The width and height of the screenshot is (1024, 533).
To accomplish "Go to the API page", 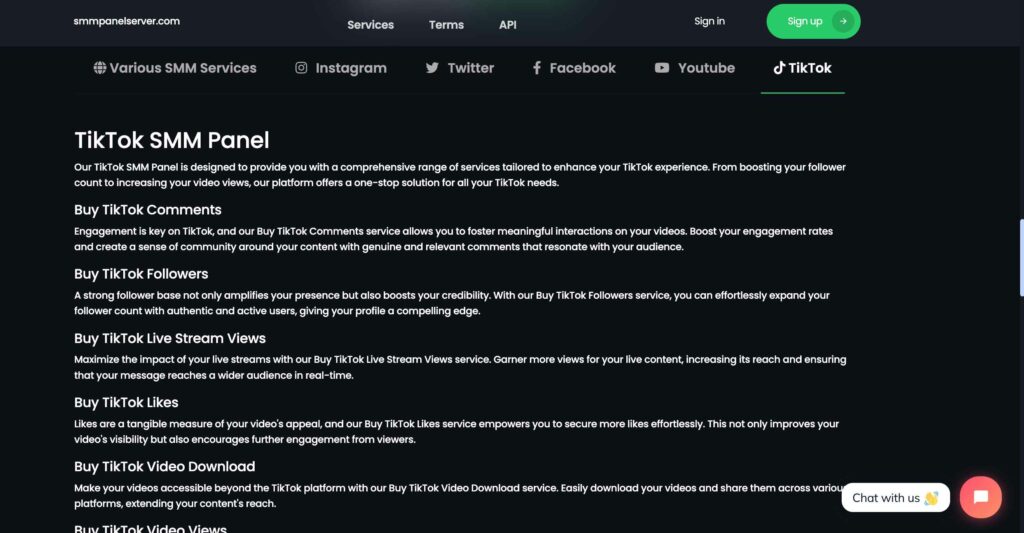I will click(x=508, y=24).
